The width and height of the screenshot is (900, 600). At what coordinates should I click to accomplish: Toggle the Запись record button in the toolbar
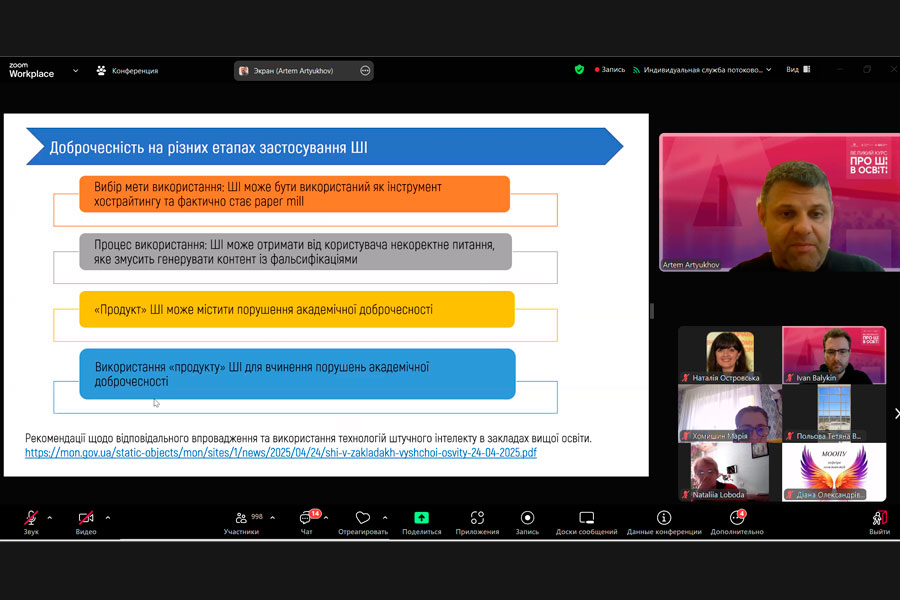527,520
